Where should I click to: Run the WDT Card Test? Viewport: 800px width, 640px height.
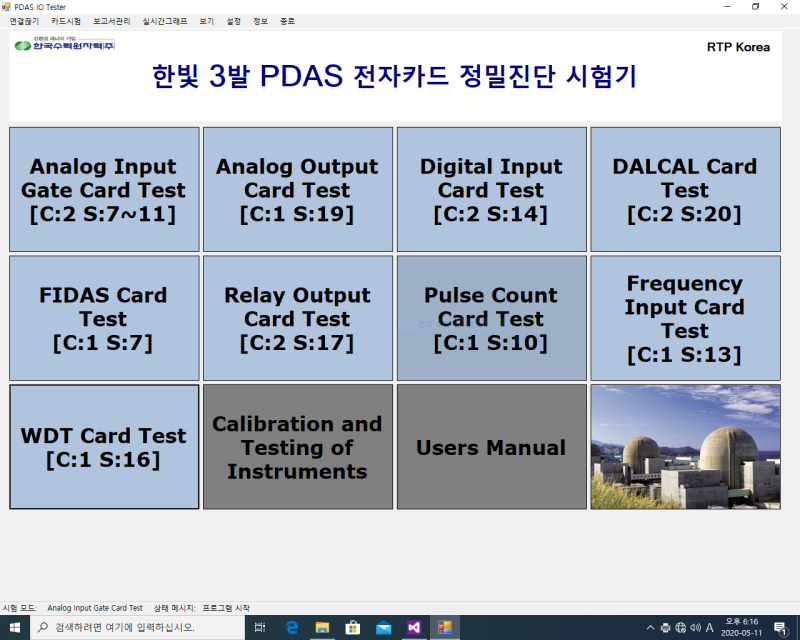[x=103, y=446]
